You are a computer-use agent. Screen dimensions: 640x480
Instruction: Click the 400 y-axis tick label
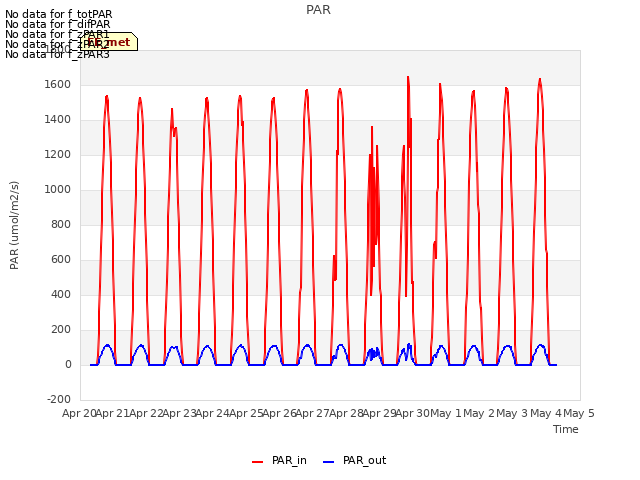point(61,294)
